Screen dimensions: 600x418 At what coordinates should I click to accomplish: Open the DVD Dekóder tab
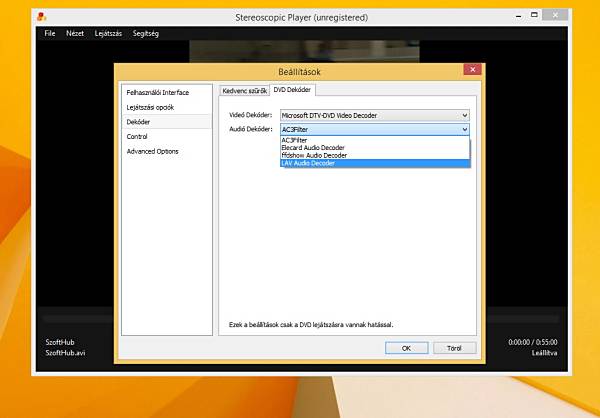click(x=292, y=90)
